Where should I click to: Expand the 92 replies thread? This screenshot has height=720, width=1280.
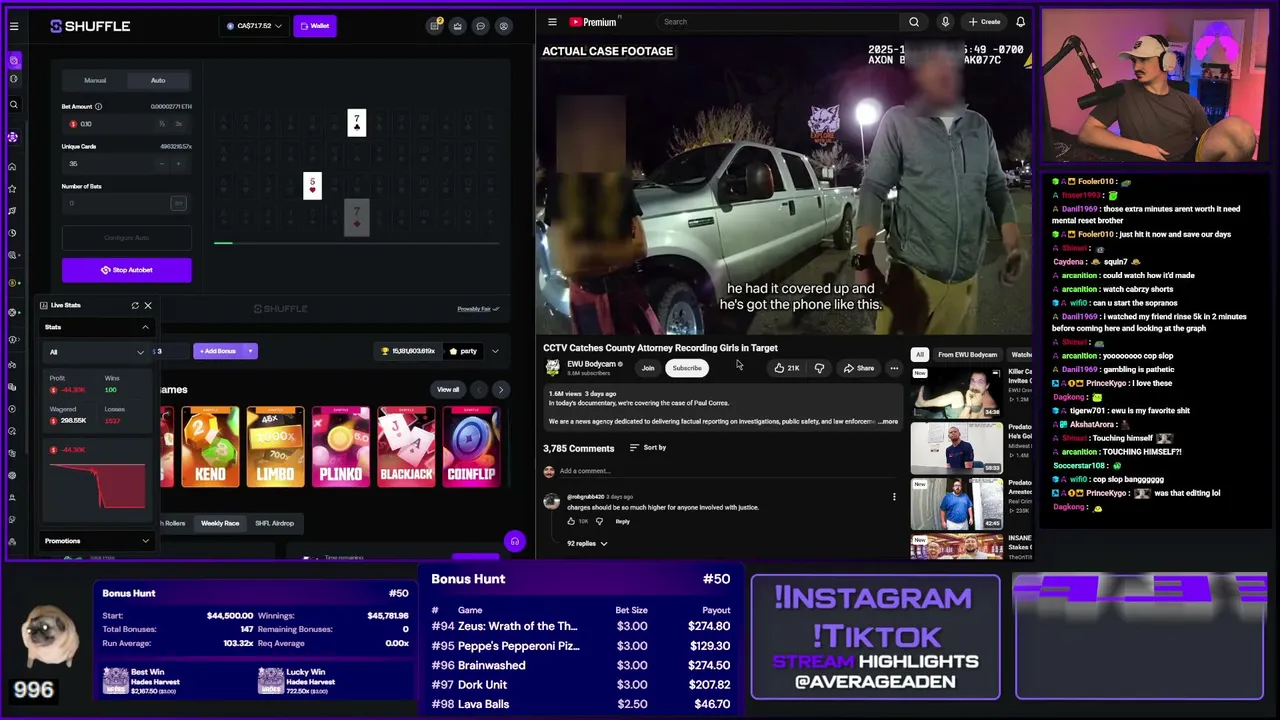587,543
